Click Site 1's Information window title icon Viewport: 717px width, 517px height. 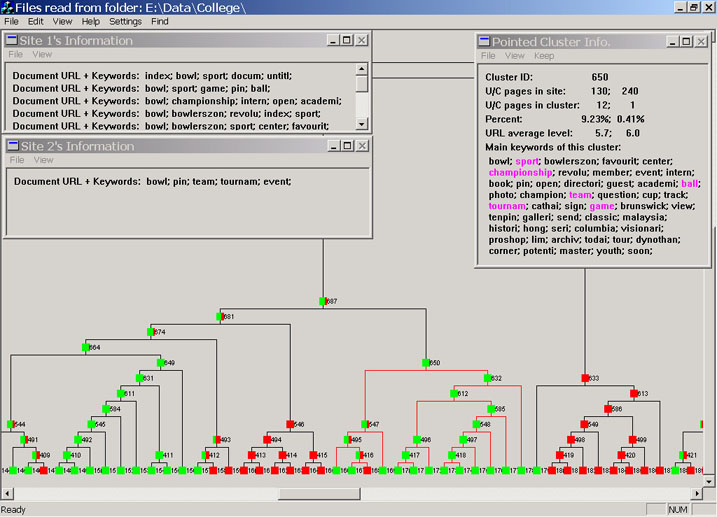[x=11, y=40]
